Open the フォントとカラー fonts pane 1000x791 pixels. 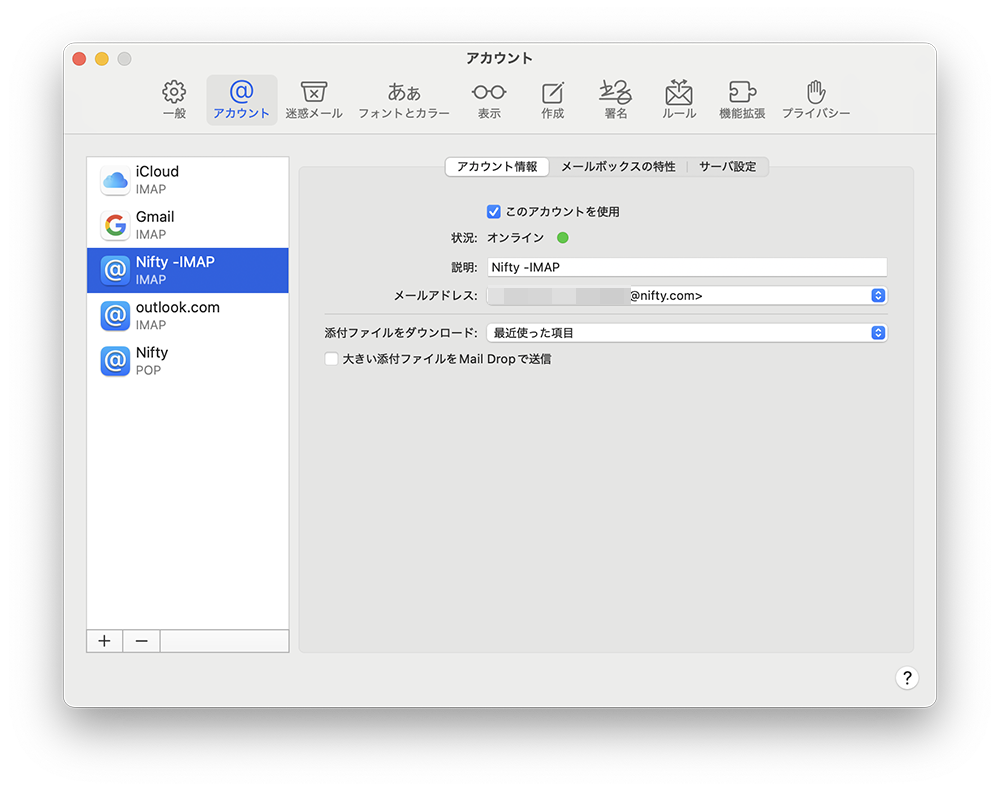click(404, 100)
